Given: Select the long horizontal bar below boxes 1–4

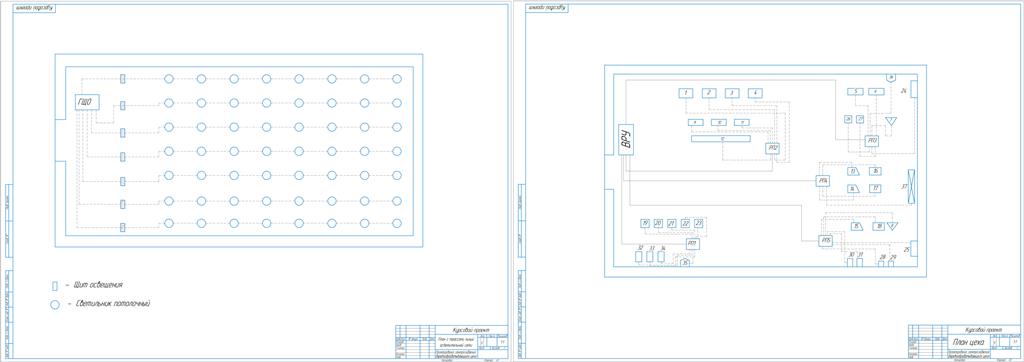Looking at the screenshot, I should coord(720,139).
